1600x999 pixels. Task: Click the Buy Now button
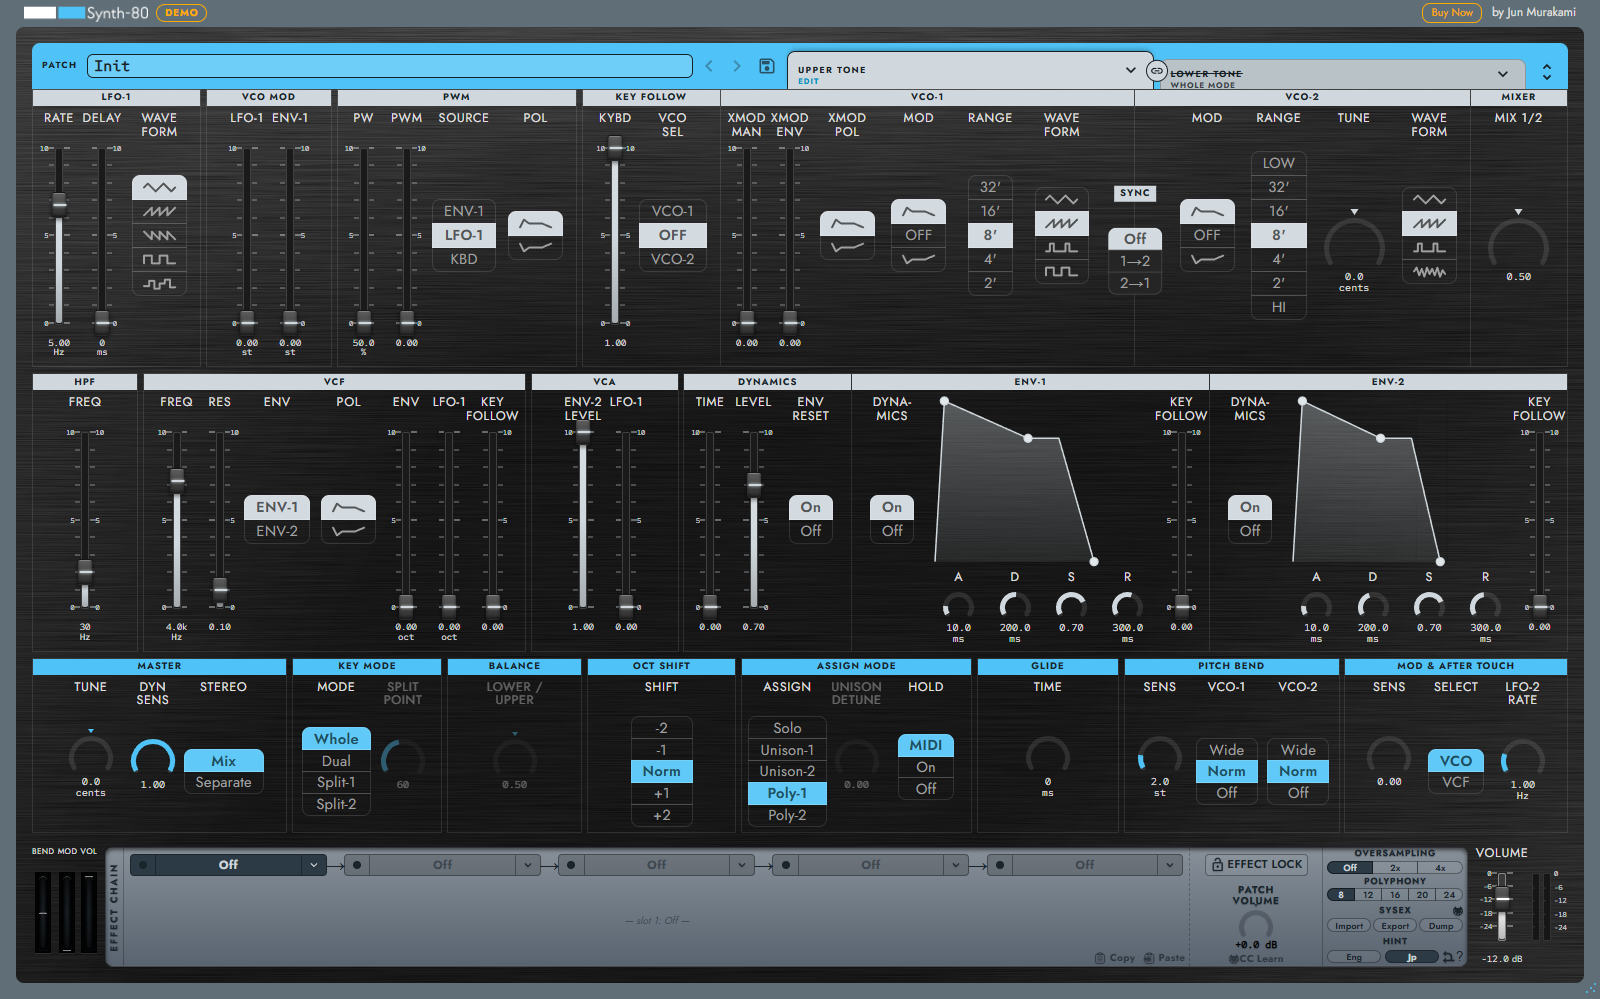(x=1452, y=13)
